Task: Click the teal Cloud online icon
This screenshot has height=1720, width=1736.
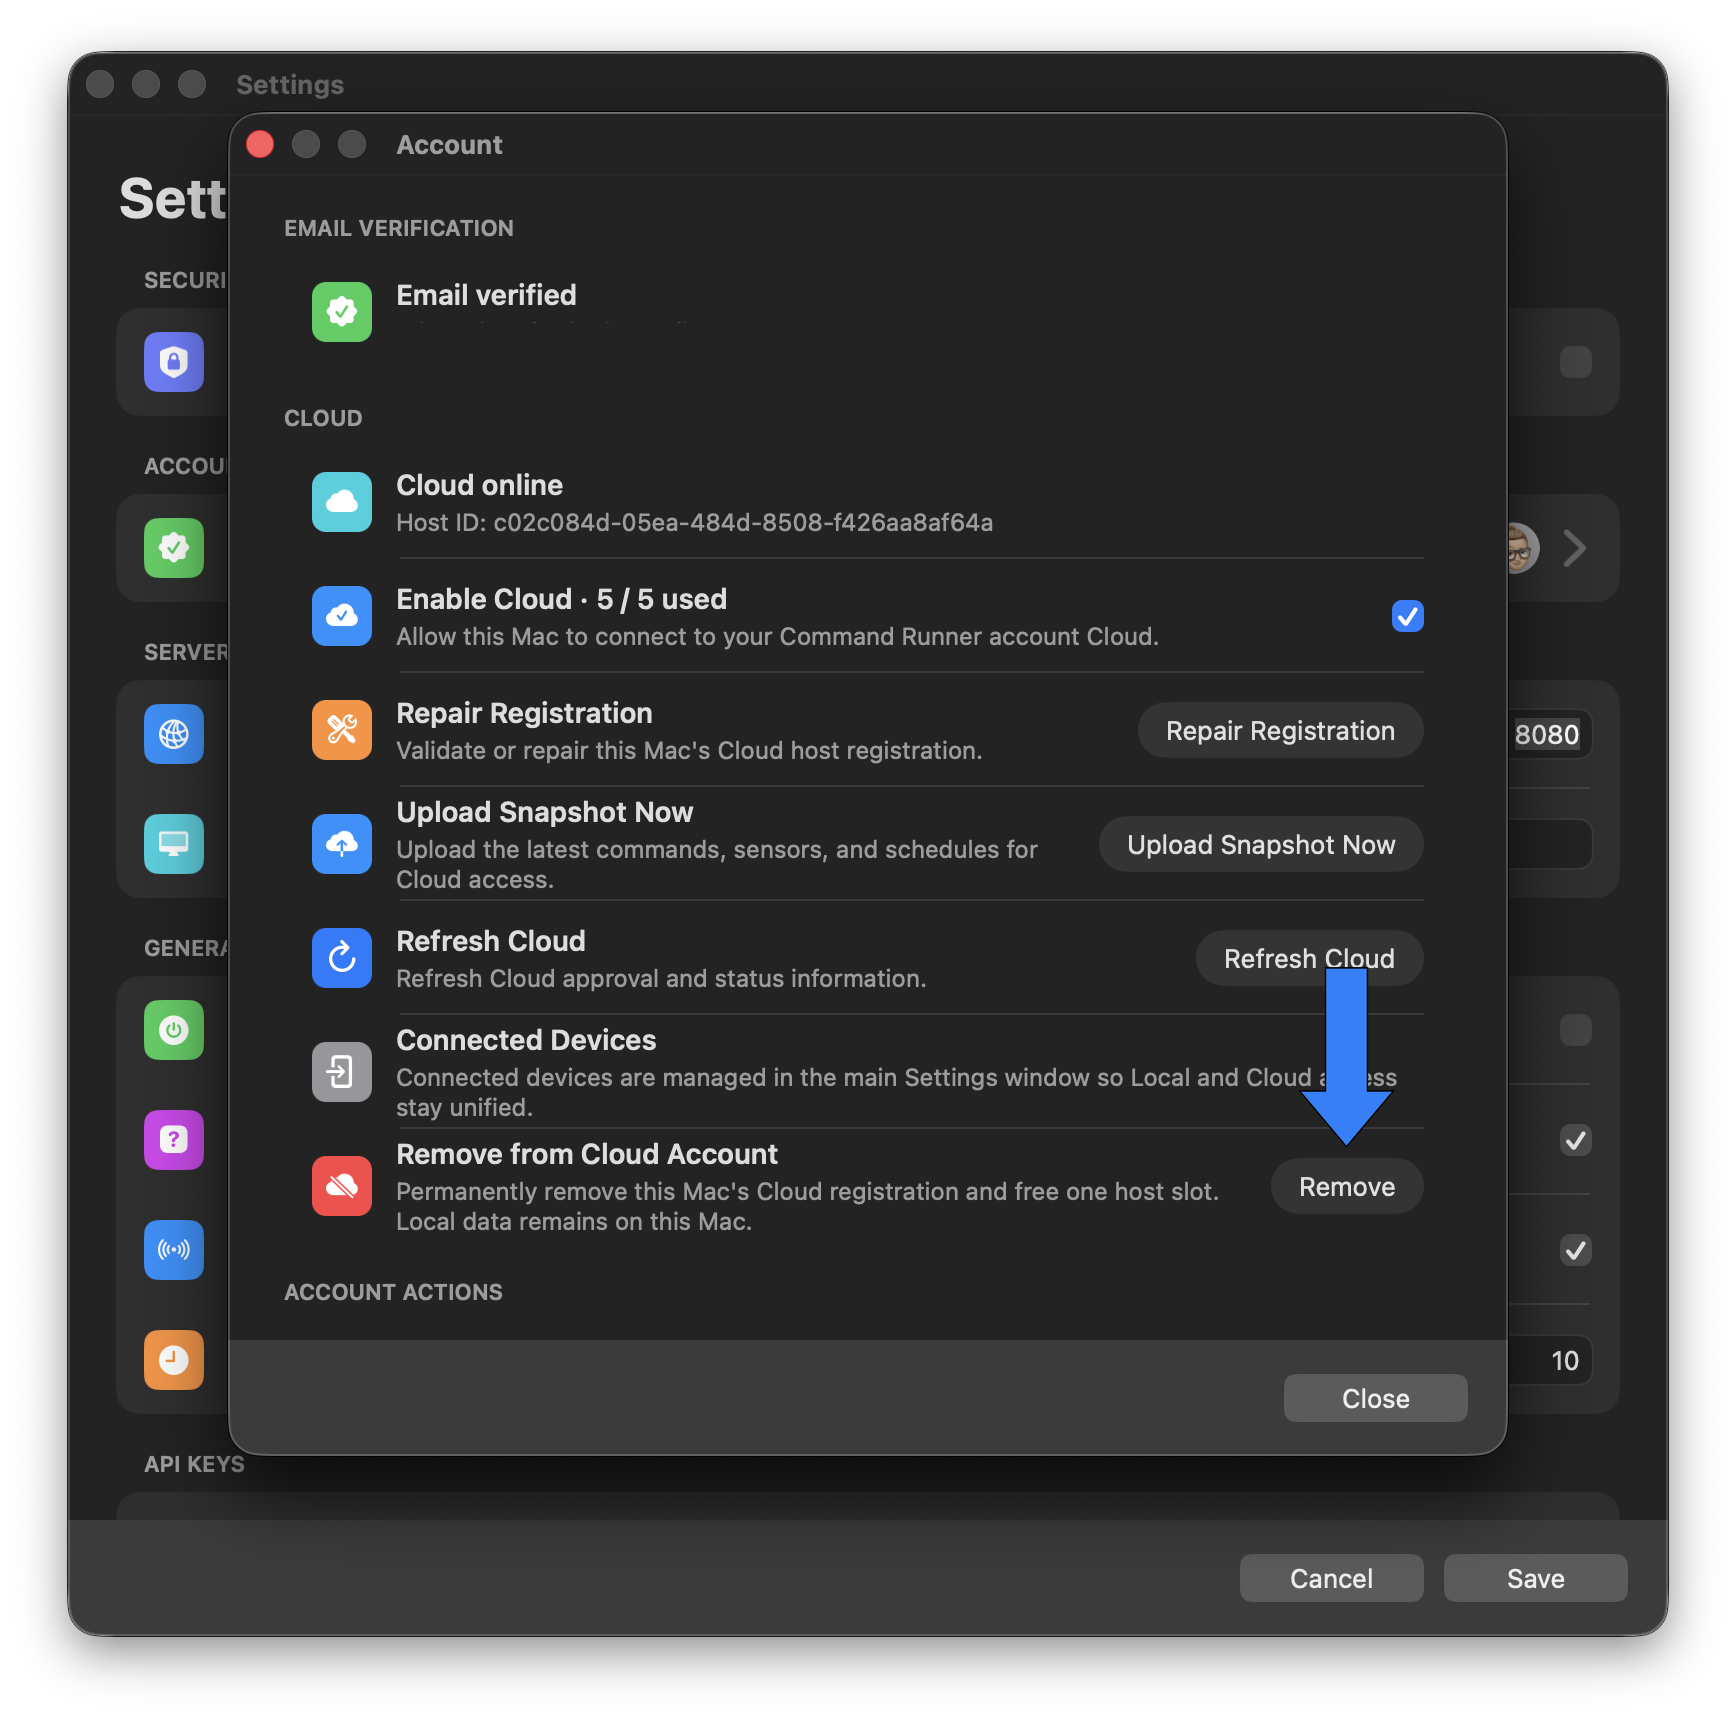Action: click(x=342, y=502)
